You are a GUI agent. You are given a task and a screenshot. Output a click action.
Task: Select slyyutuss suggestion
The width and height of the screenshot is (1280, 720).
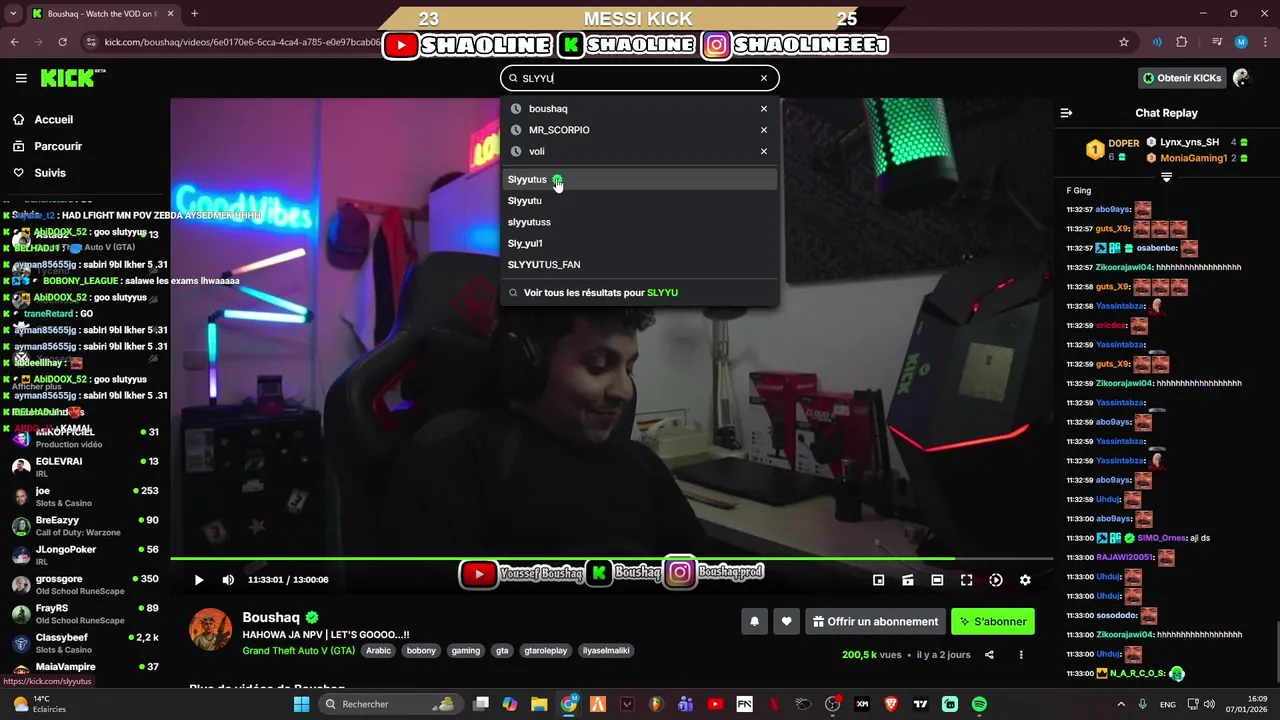point(639,222)
